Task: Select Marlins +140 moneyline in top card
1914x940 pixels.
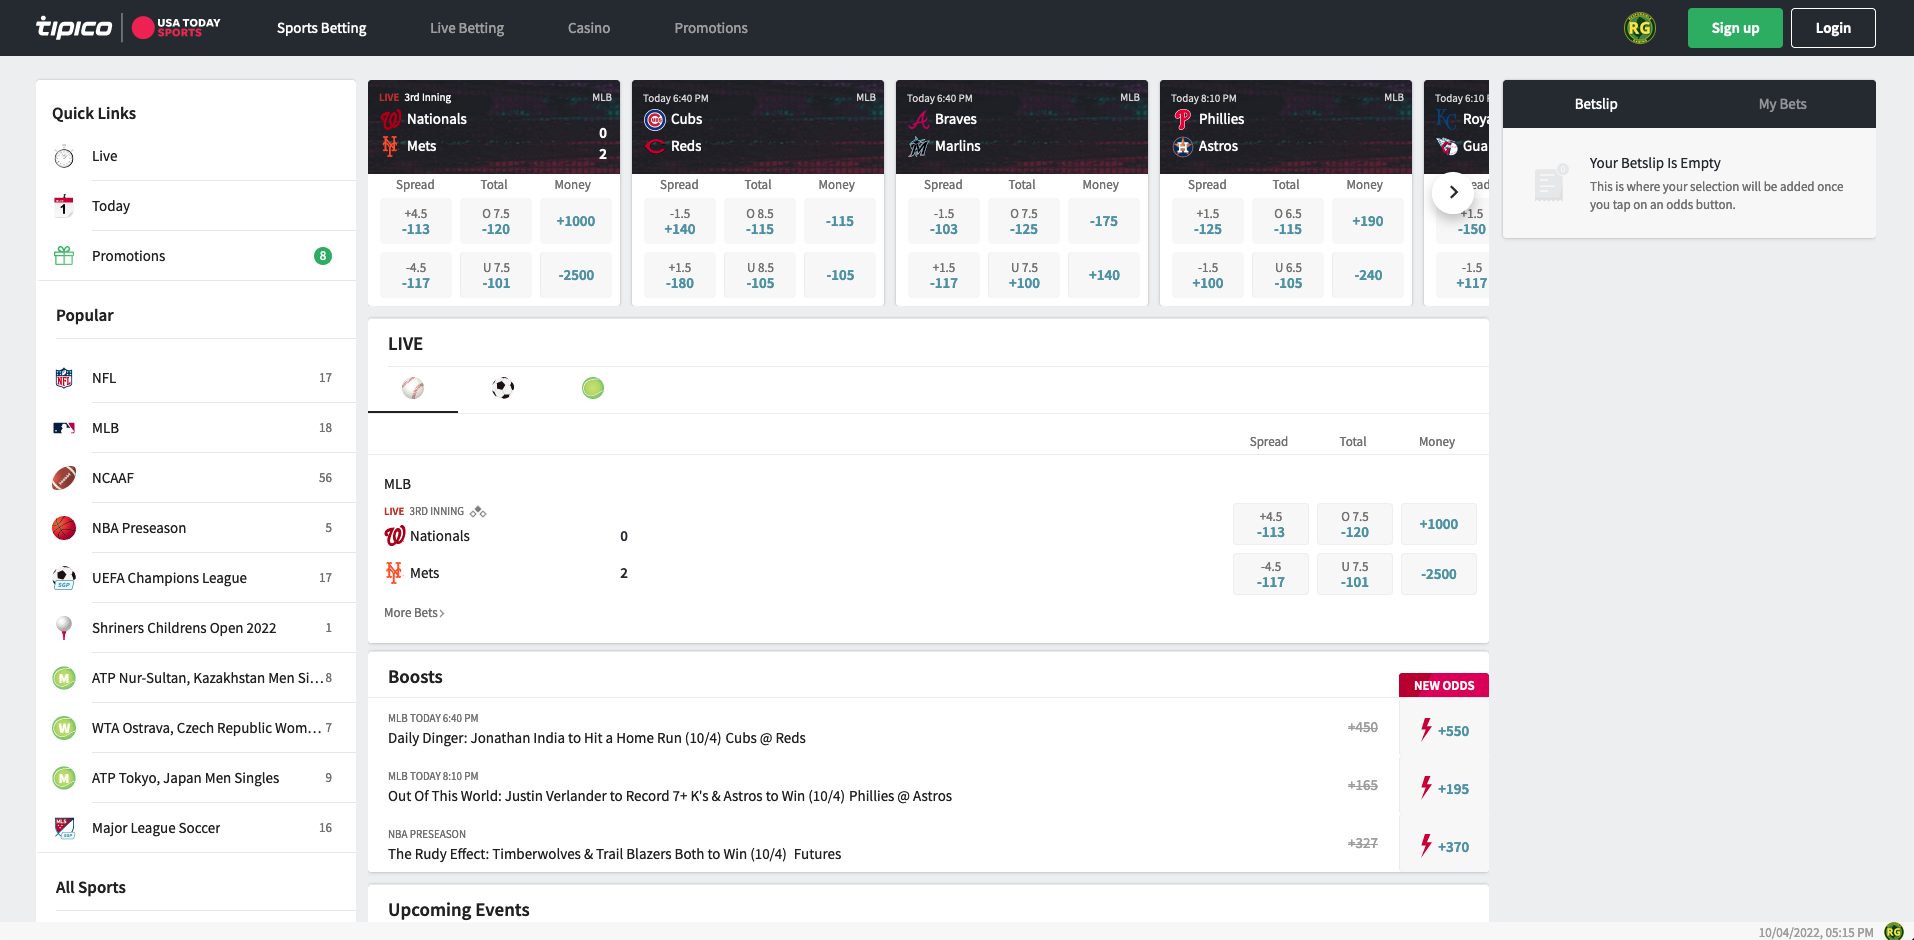Action: point(1103,275)
